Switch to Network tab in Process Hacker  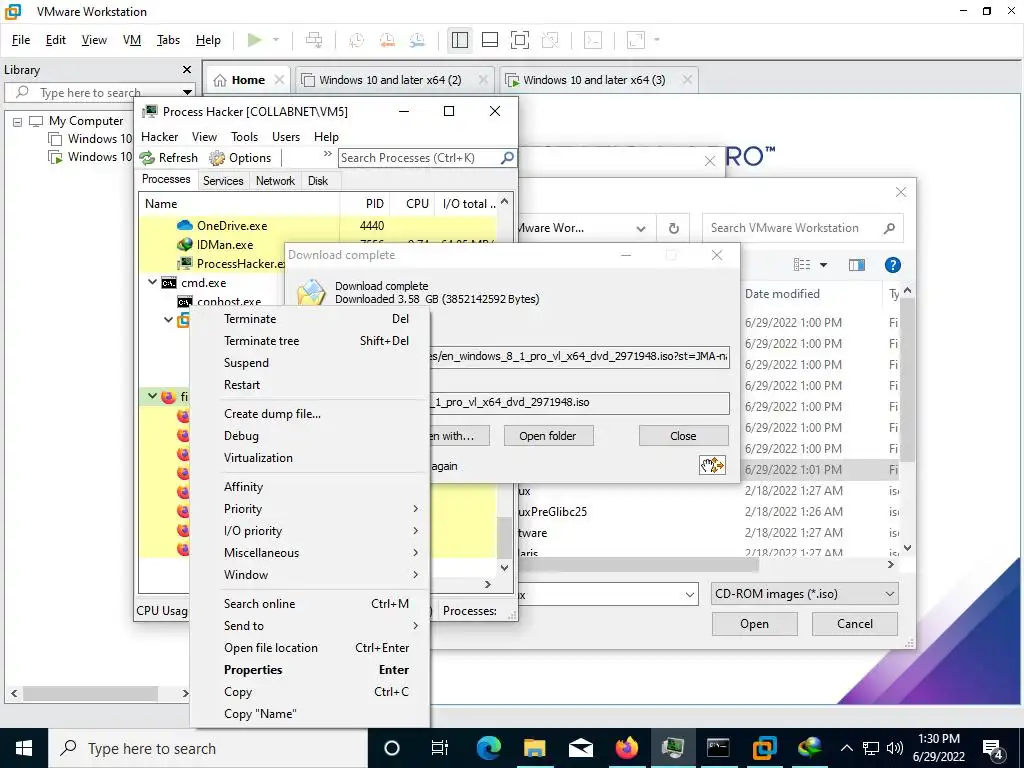pos(275,181)
